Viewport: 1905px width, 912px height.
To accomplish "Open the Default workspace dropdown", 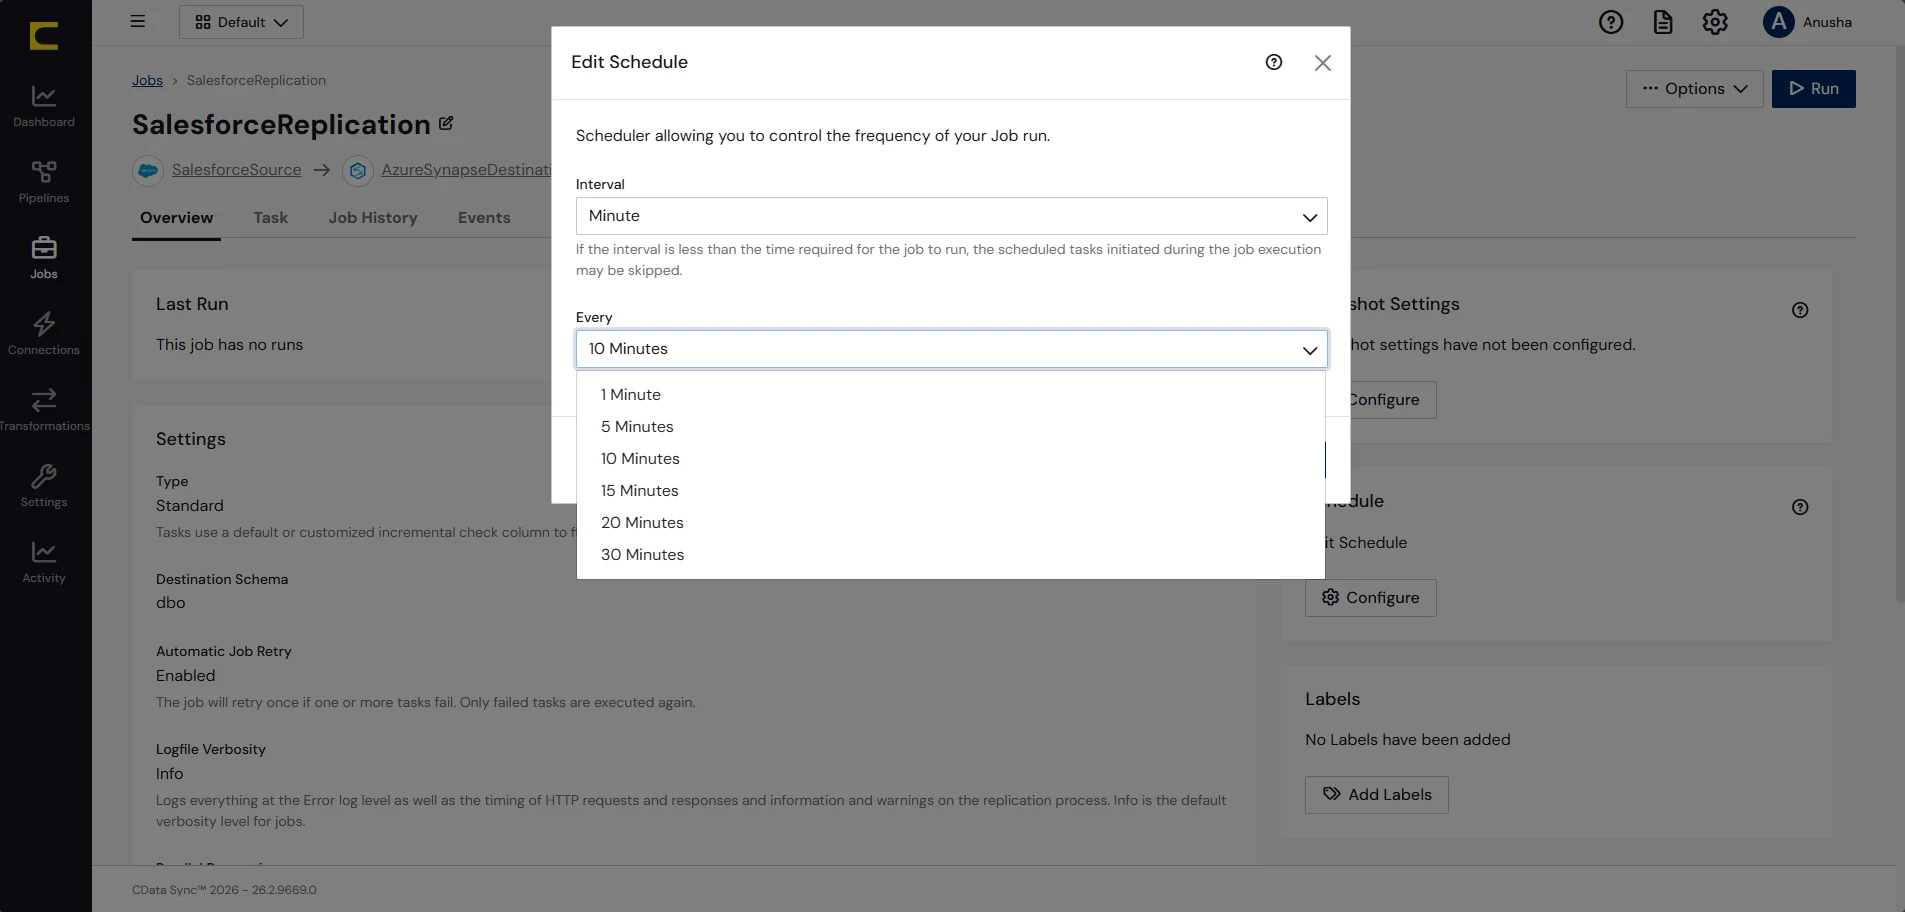I will [241, 22].
